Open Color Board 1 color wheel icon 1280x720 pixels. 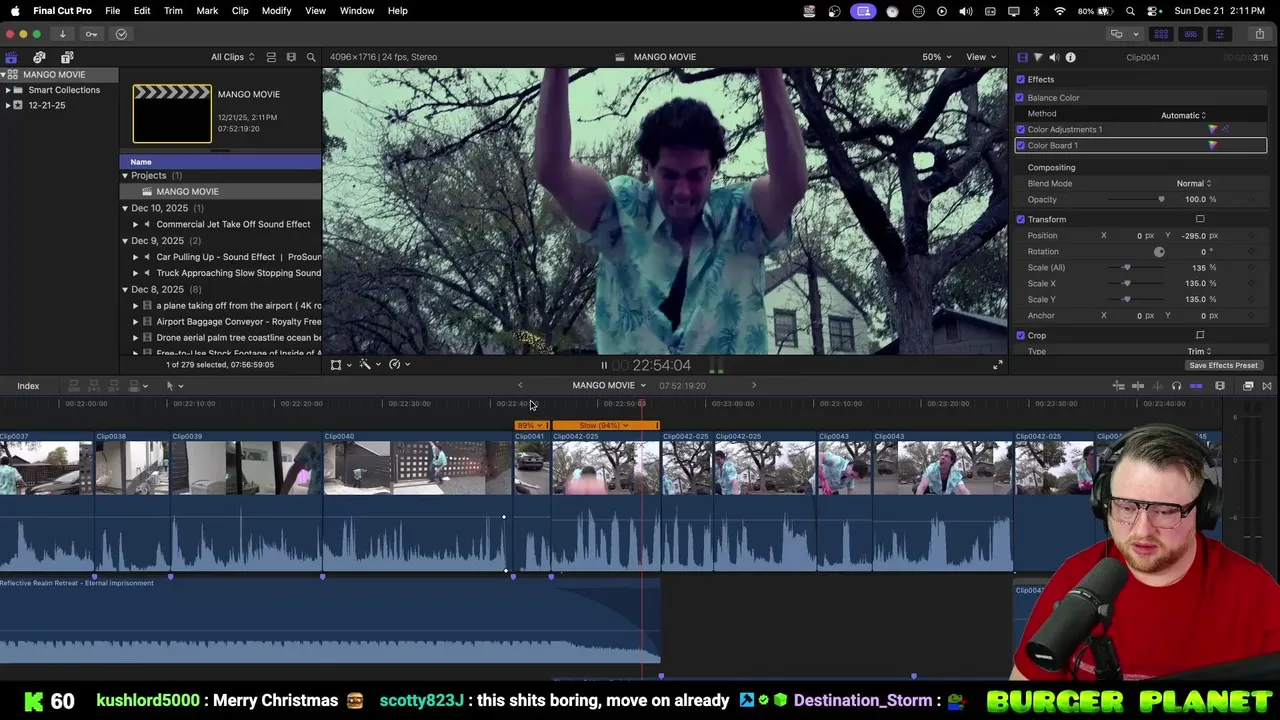(x=1213, y=146)
